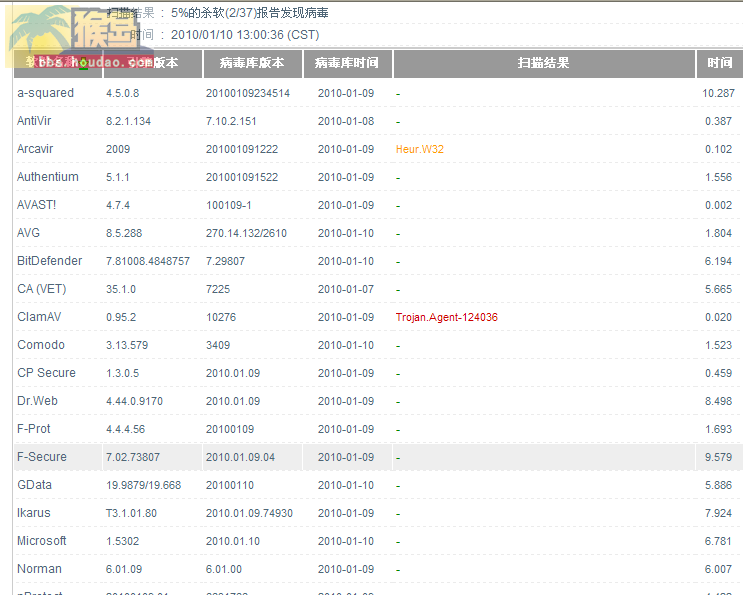
Task: Select the CA (VET) scanner name
Action: (42, 288)
